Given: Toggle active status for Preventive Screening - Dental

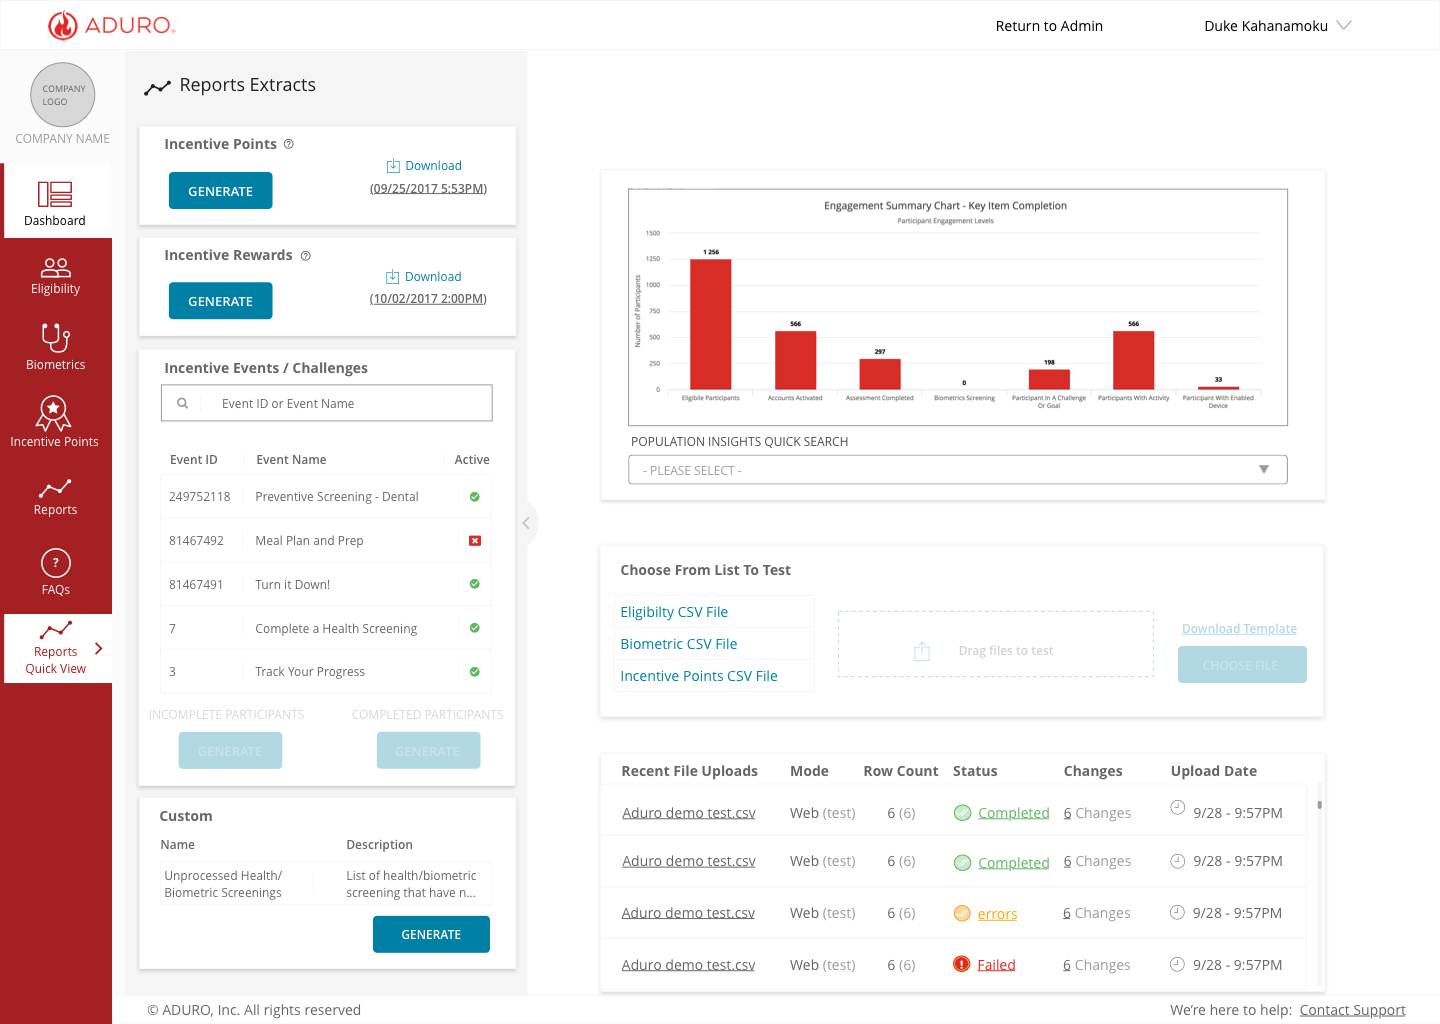Looking at the screenshot, I should [x=475, y=497].
